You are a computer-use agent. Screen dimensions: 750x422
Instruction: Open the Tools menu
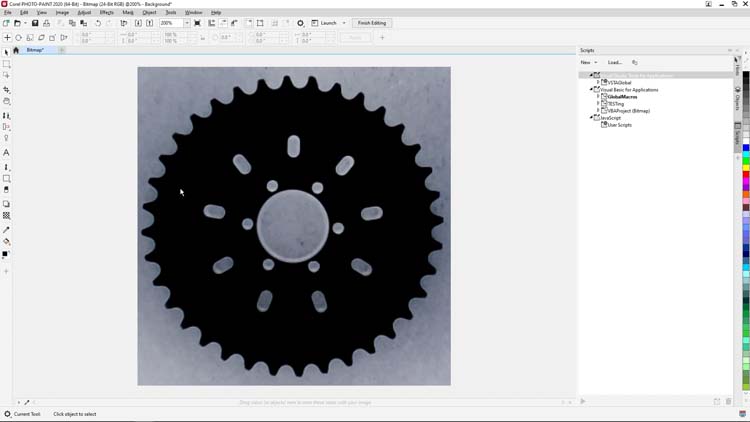(171, 12)
